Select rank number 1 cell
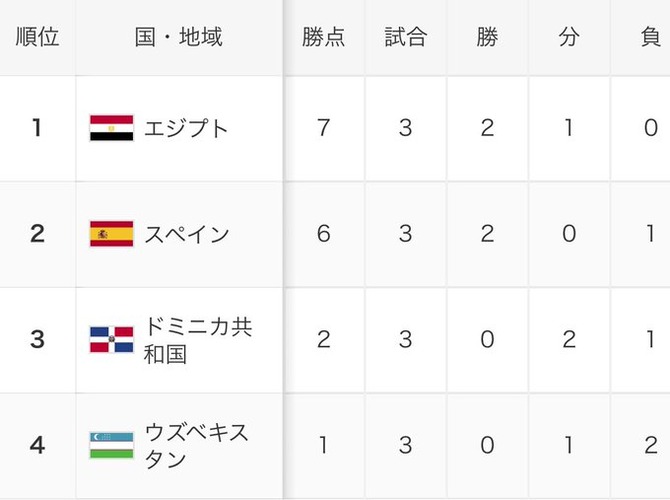670x500 pixels. (38, 128)
